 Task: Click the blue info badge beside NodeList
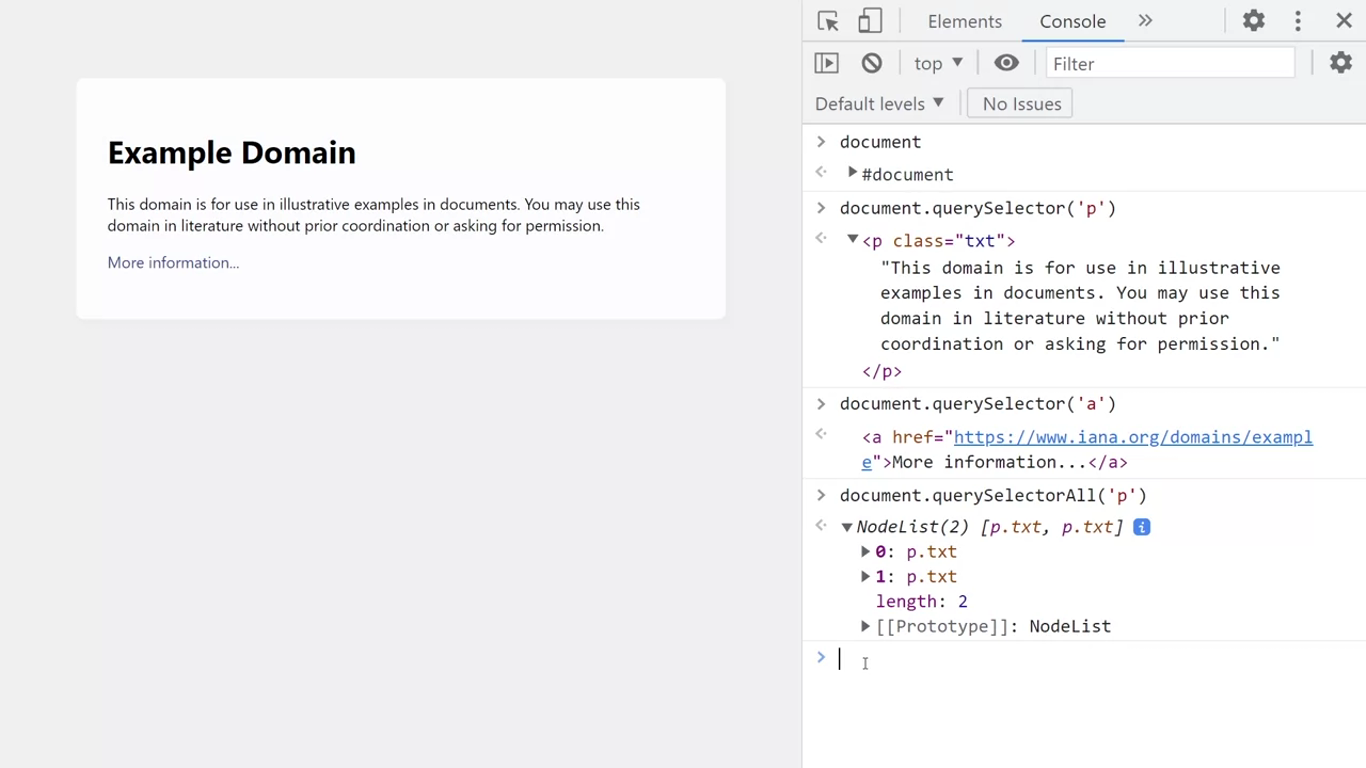pos(1141,527)
